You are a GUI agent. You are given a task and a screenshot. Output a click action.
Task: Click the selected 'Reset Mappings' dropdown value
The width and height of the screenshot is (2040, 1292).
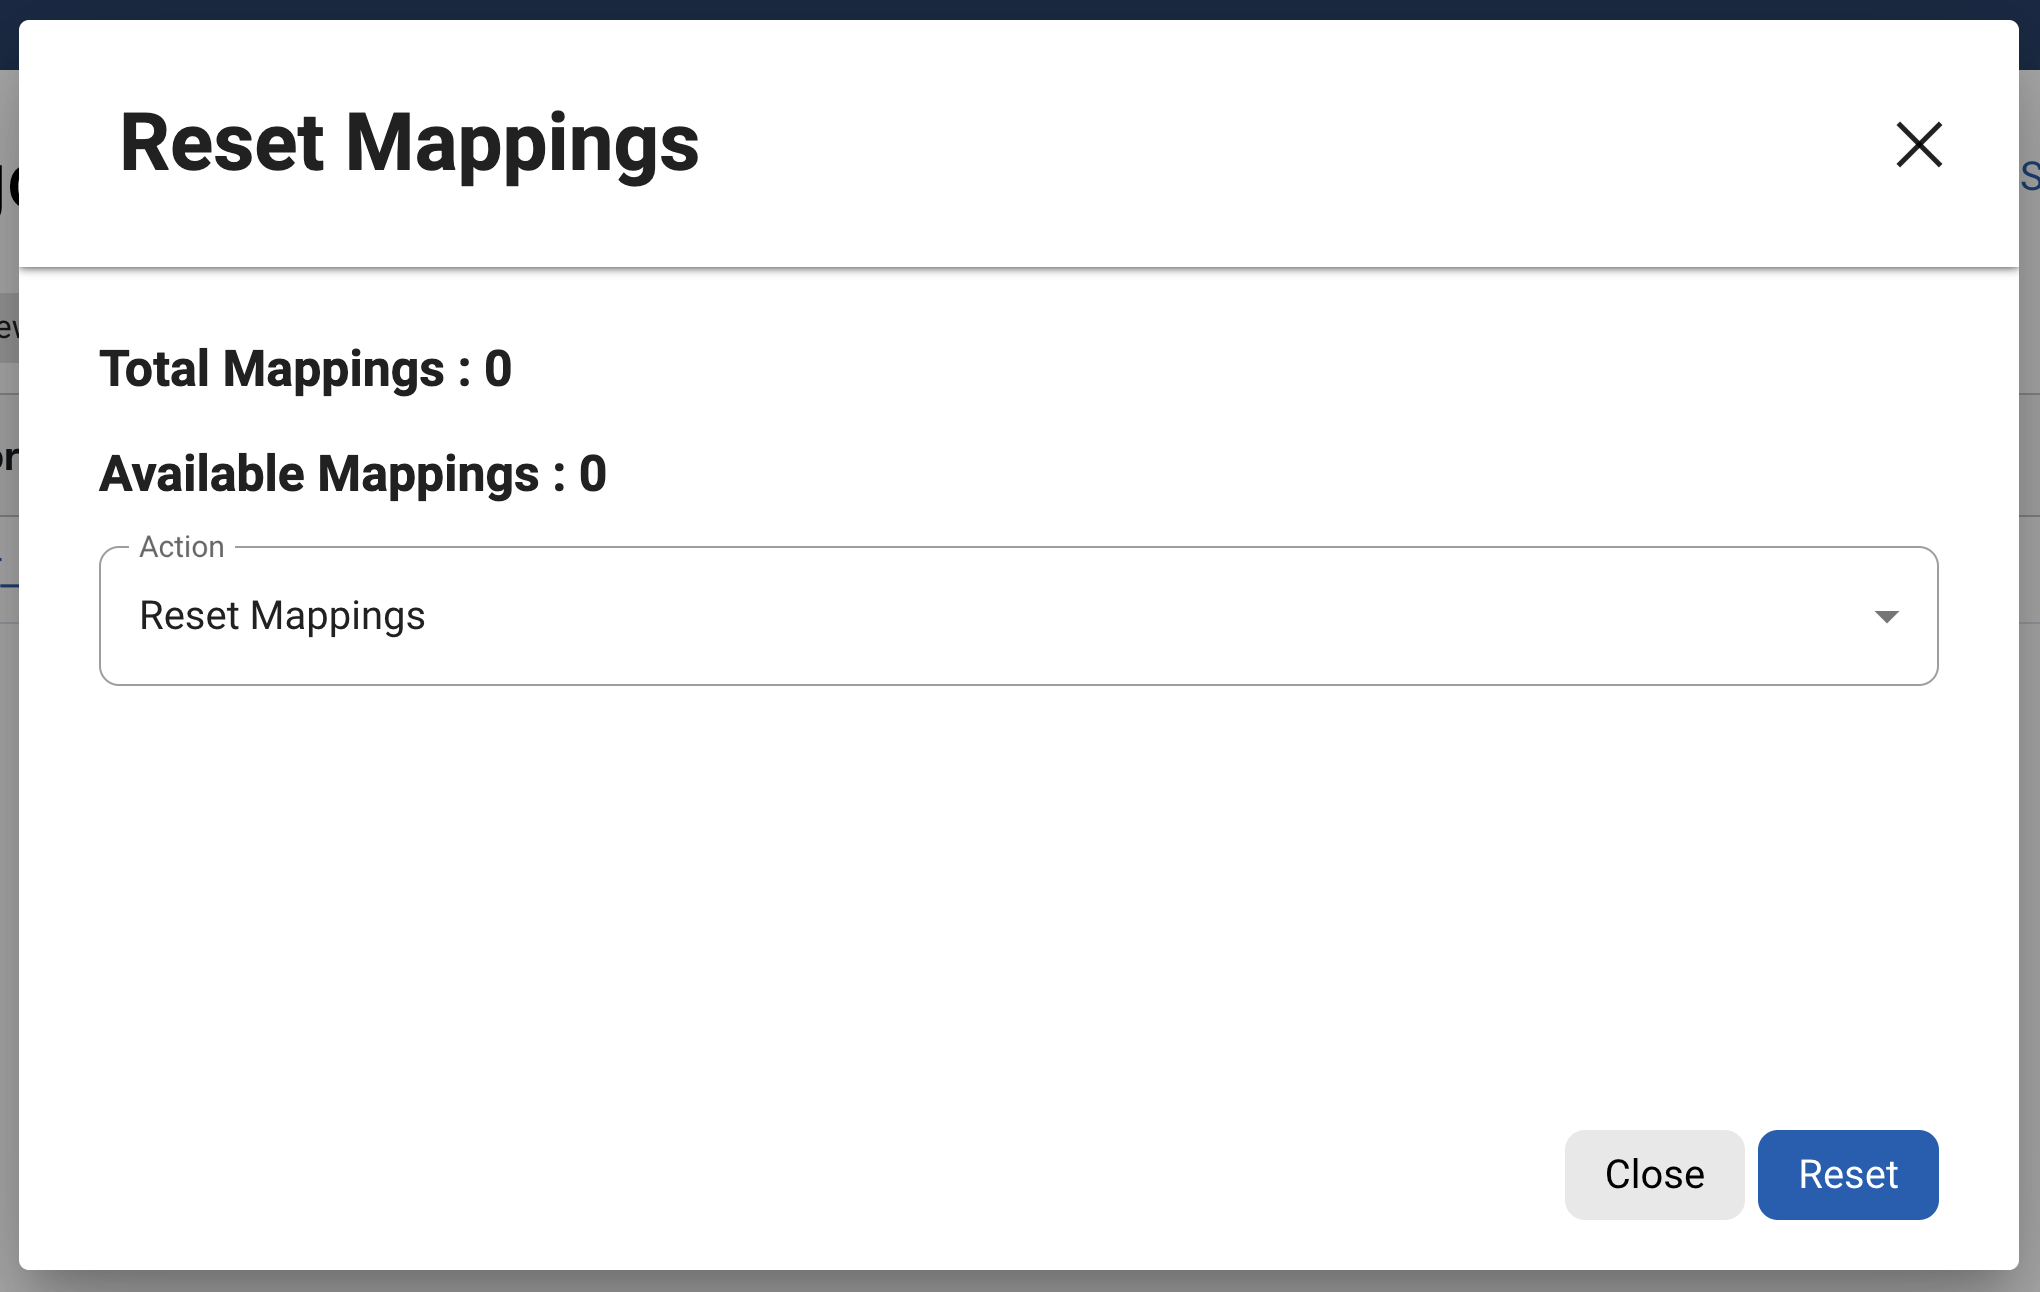[x=283, y=616]
